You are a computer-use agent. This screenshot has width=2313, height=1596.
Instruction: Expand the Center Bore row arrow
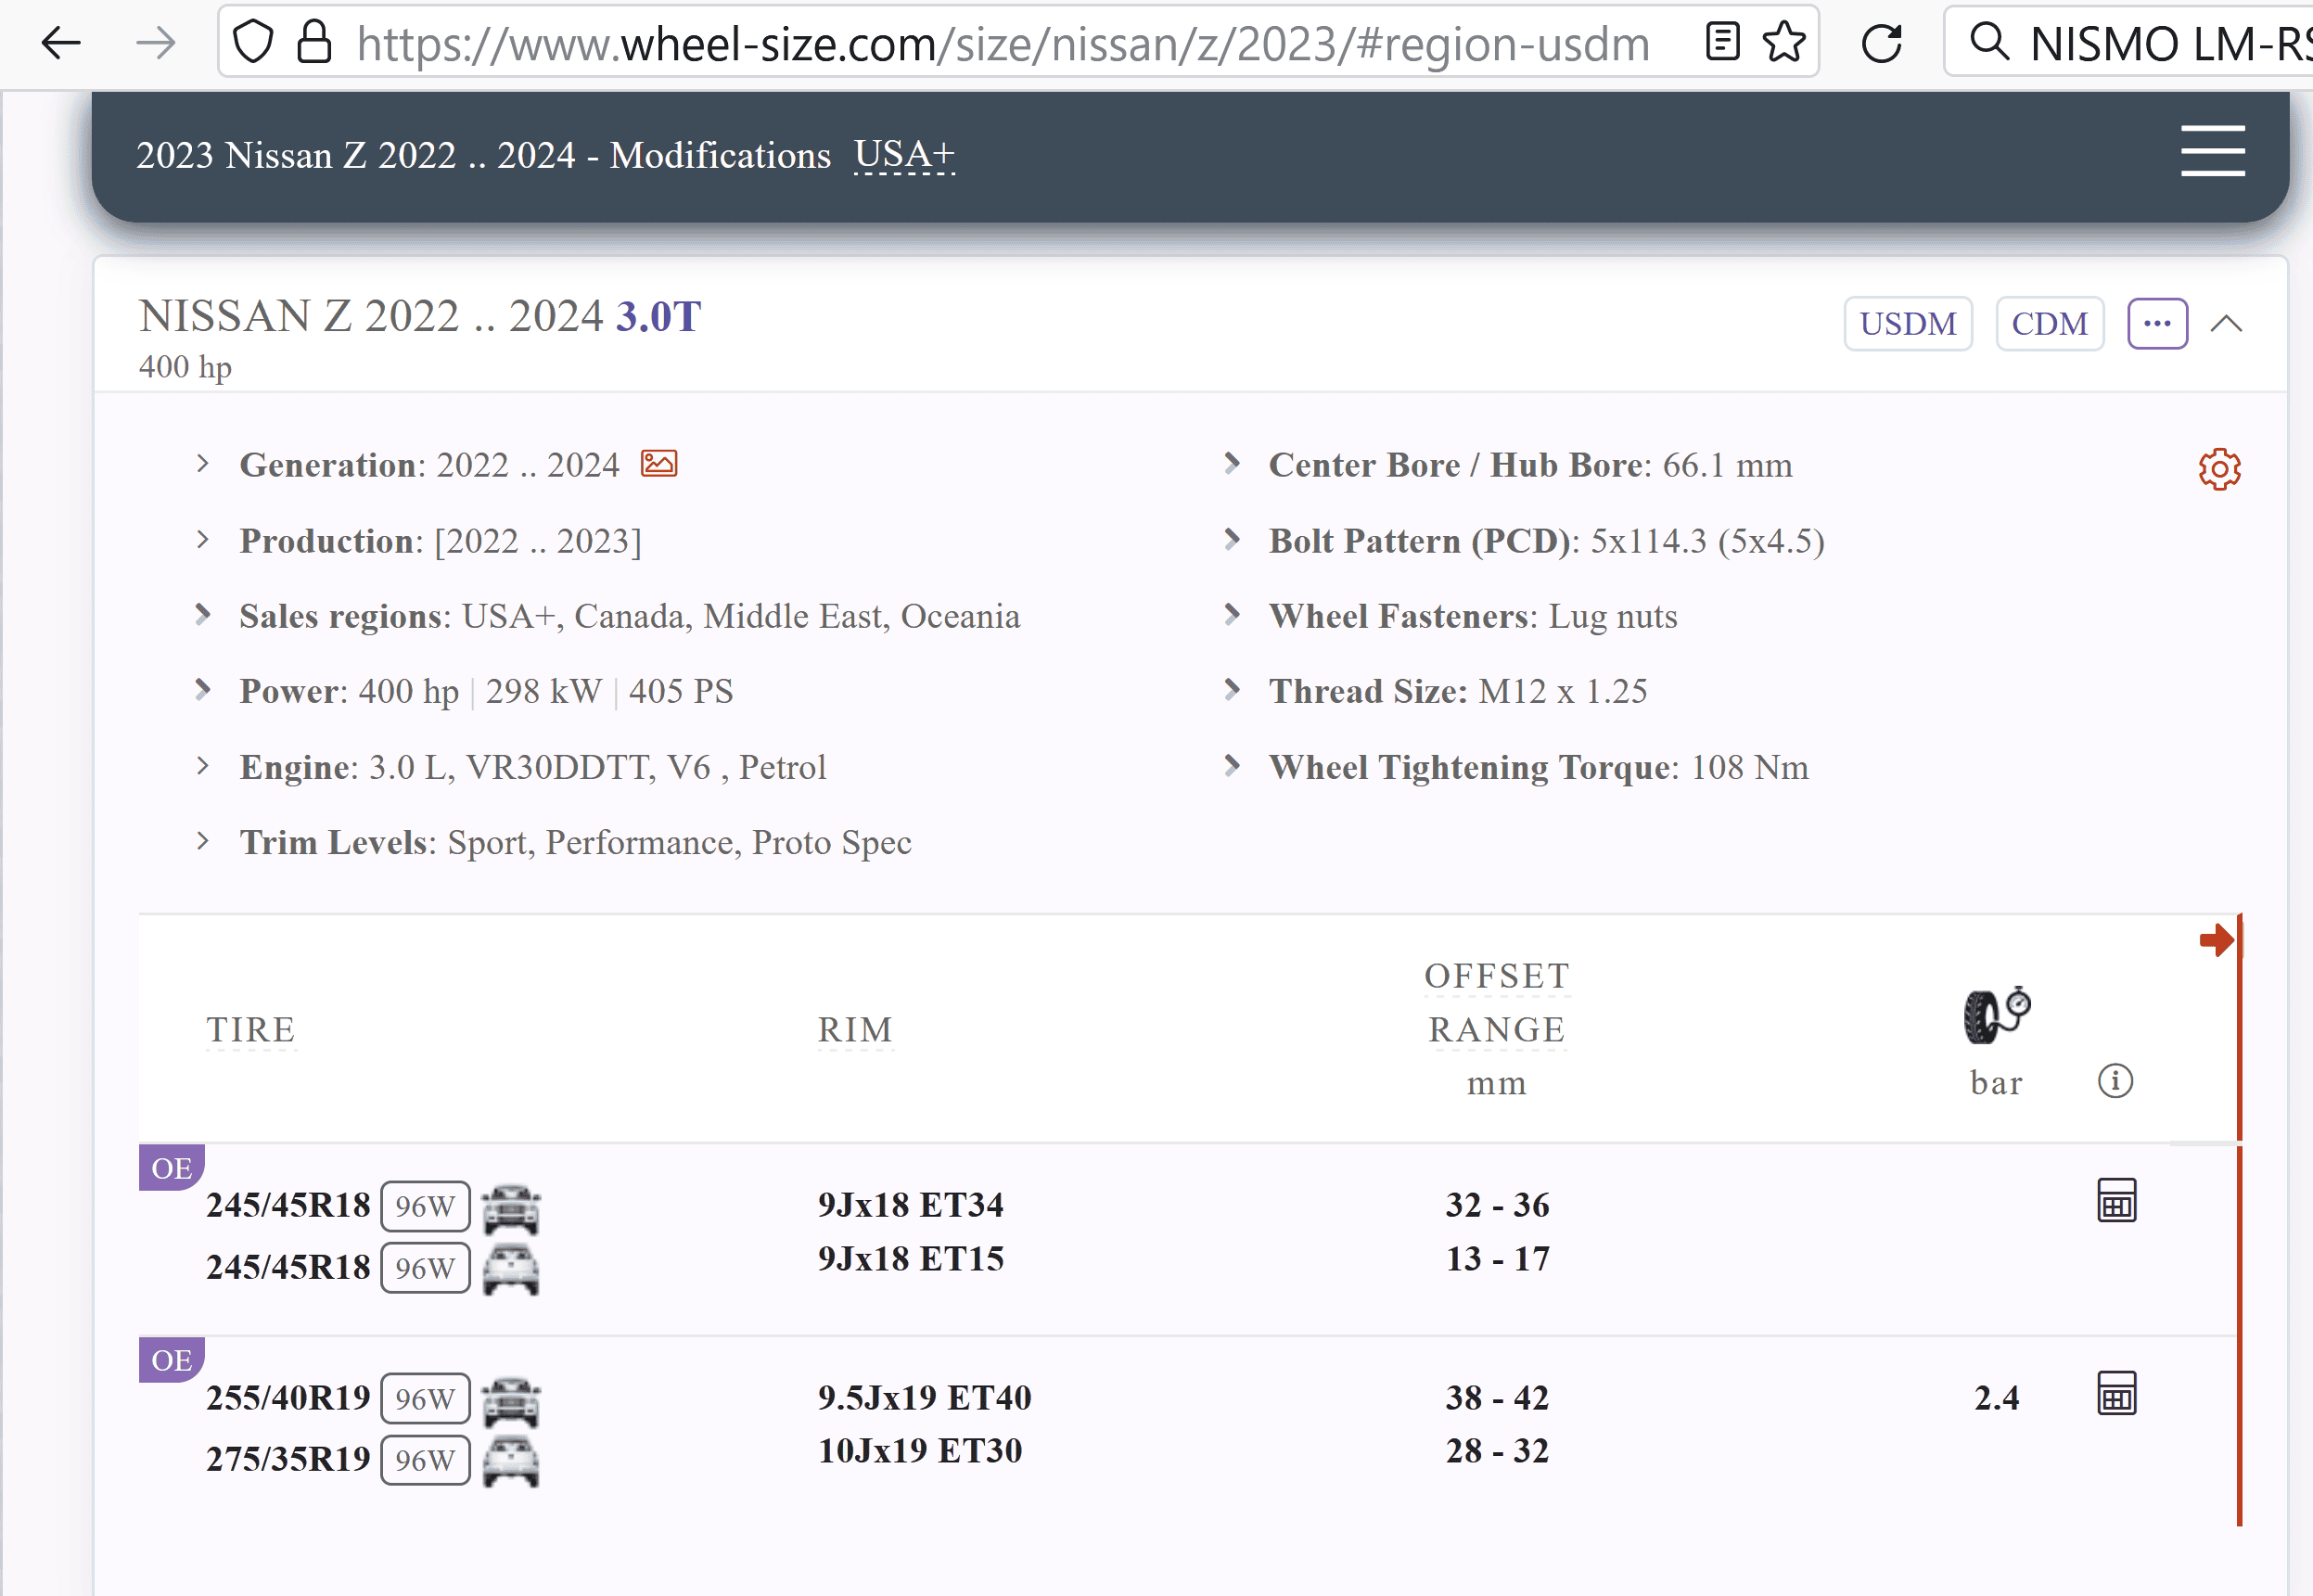click(1232, 463)
